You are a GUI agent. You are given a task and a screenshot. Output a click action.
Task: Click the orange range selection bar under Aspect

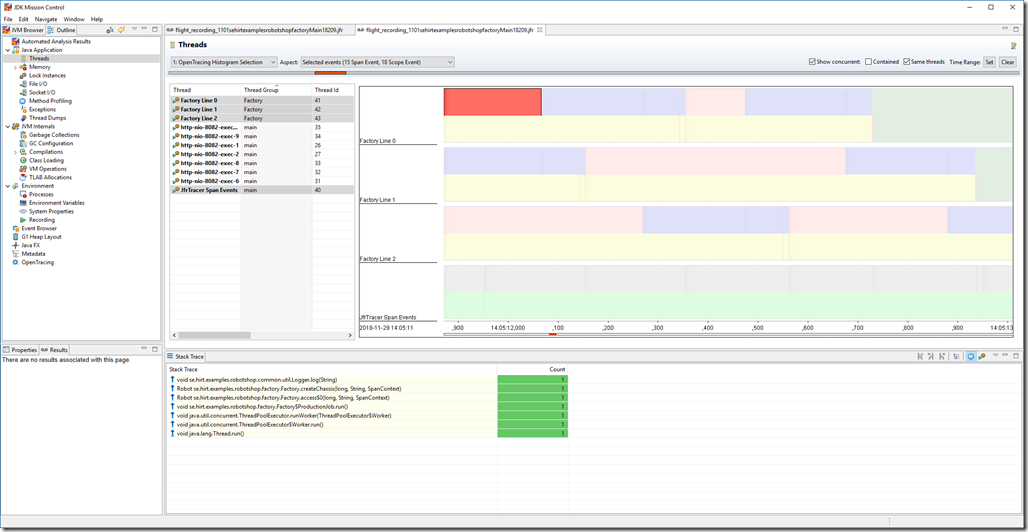coord(330,73)
